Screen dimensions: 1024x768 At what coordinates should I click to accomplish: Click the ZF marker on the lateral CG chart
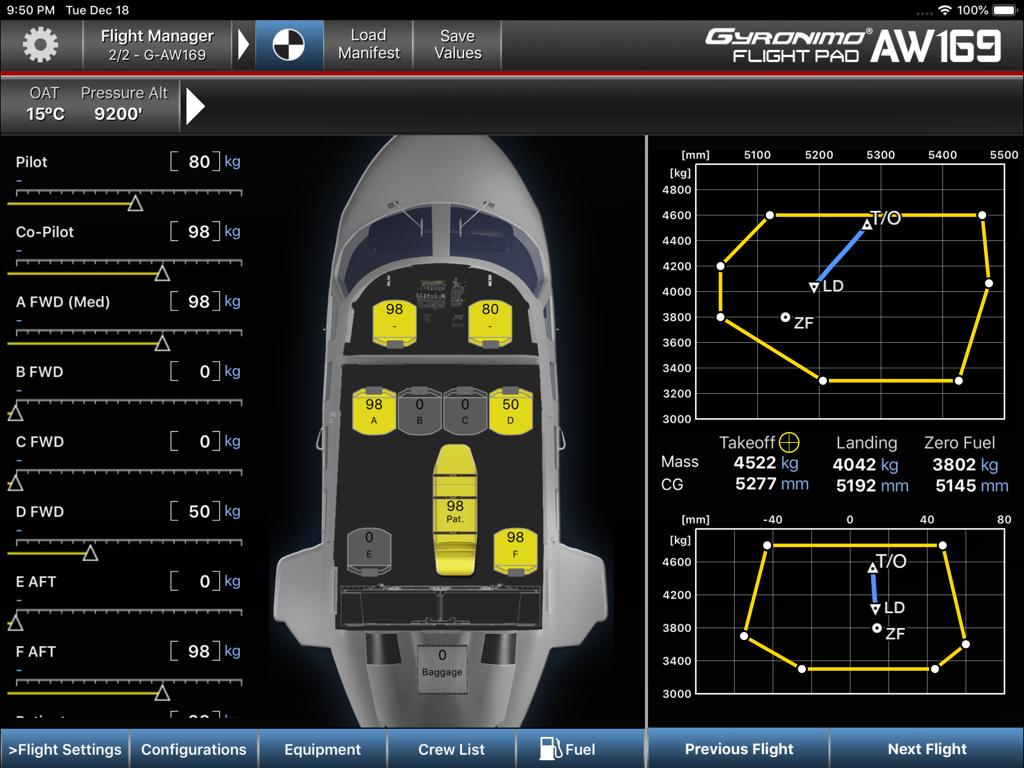[877, 628]
